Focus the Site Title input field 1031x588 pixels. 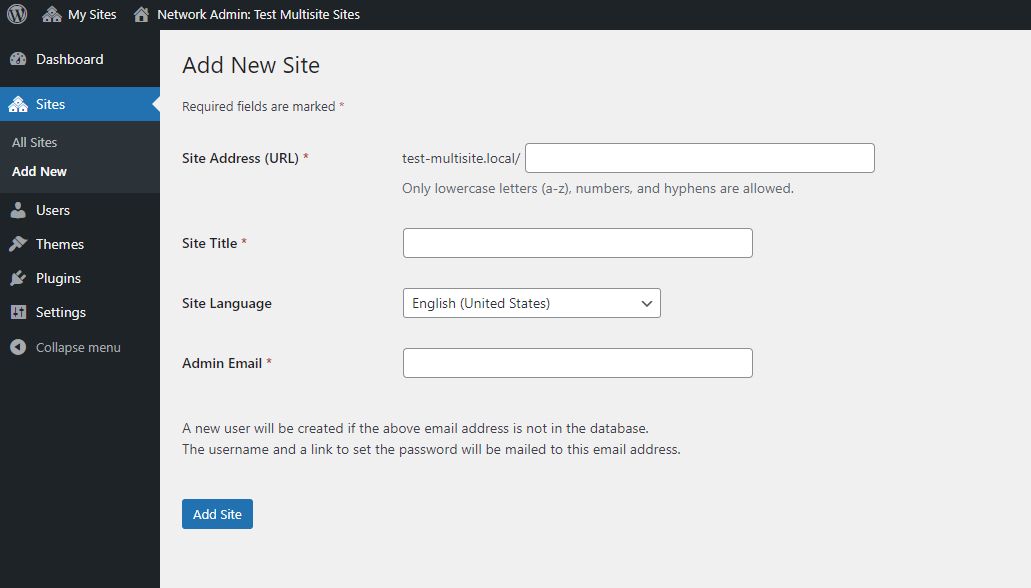(577, 243)
